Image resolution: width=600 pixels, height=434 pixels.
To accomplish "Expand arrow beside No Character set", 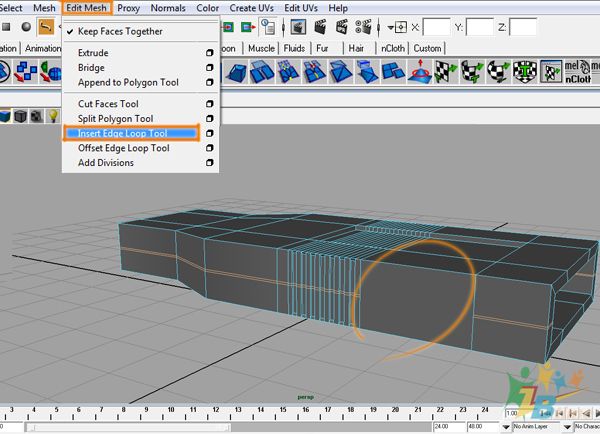I will pos(567,427).
